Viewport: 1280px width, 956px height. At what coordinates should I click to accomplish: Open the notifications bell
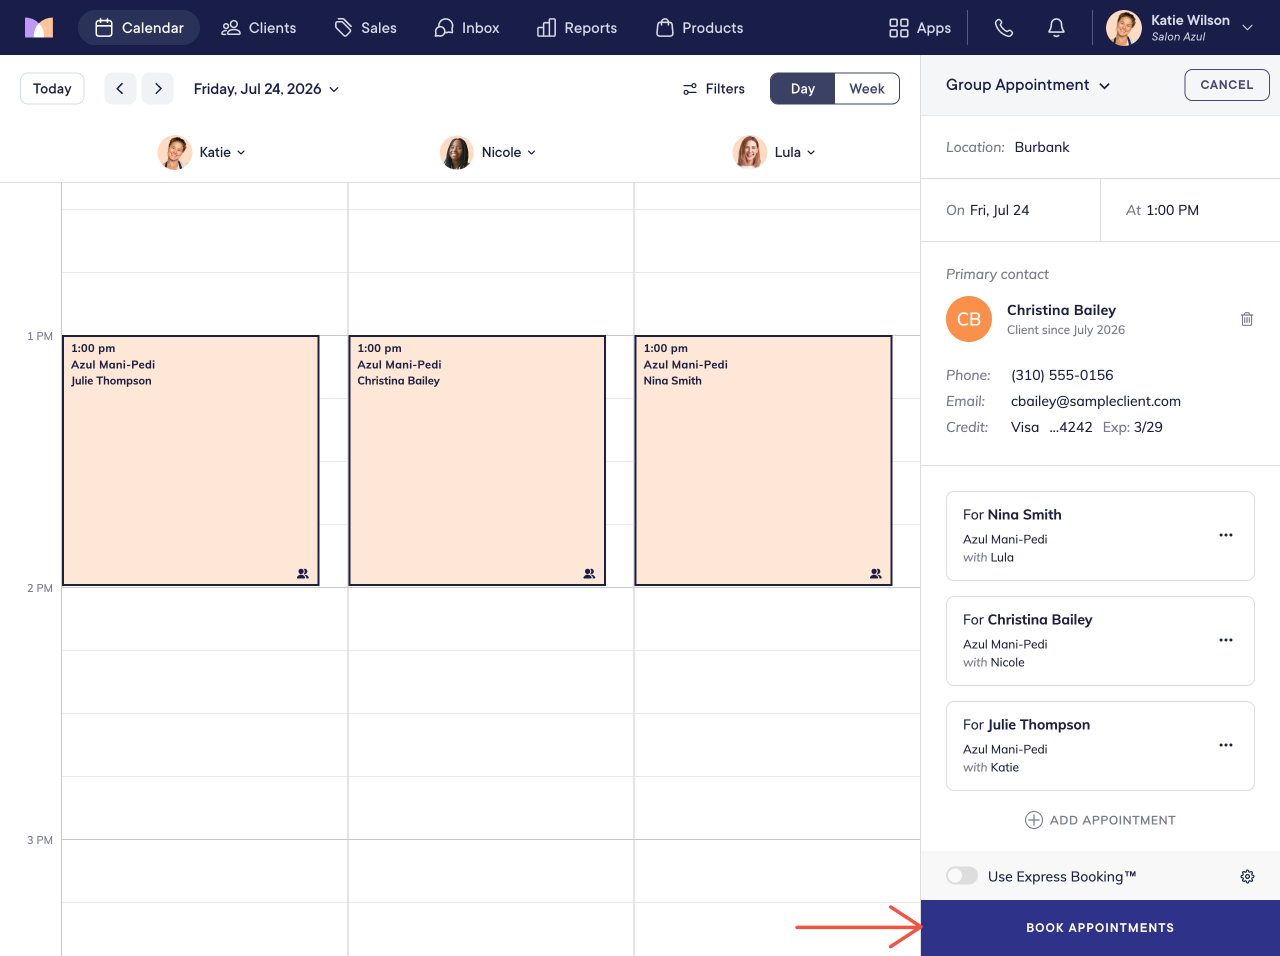pyautogui.click(x=1056, y=28)
